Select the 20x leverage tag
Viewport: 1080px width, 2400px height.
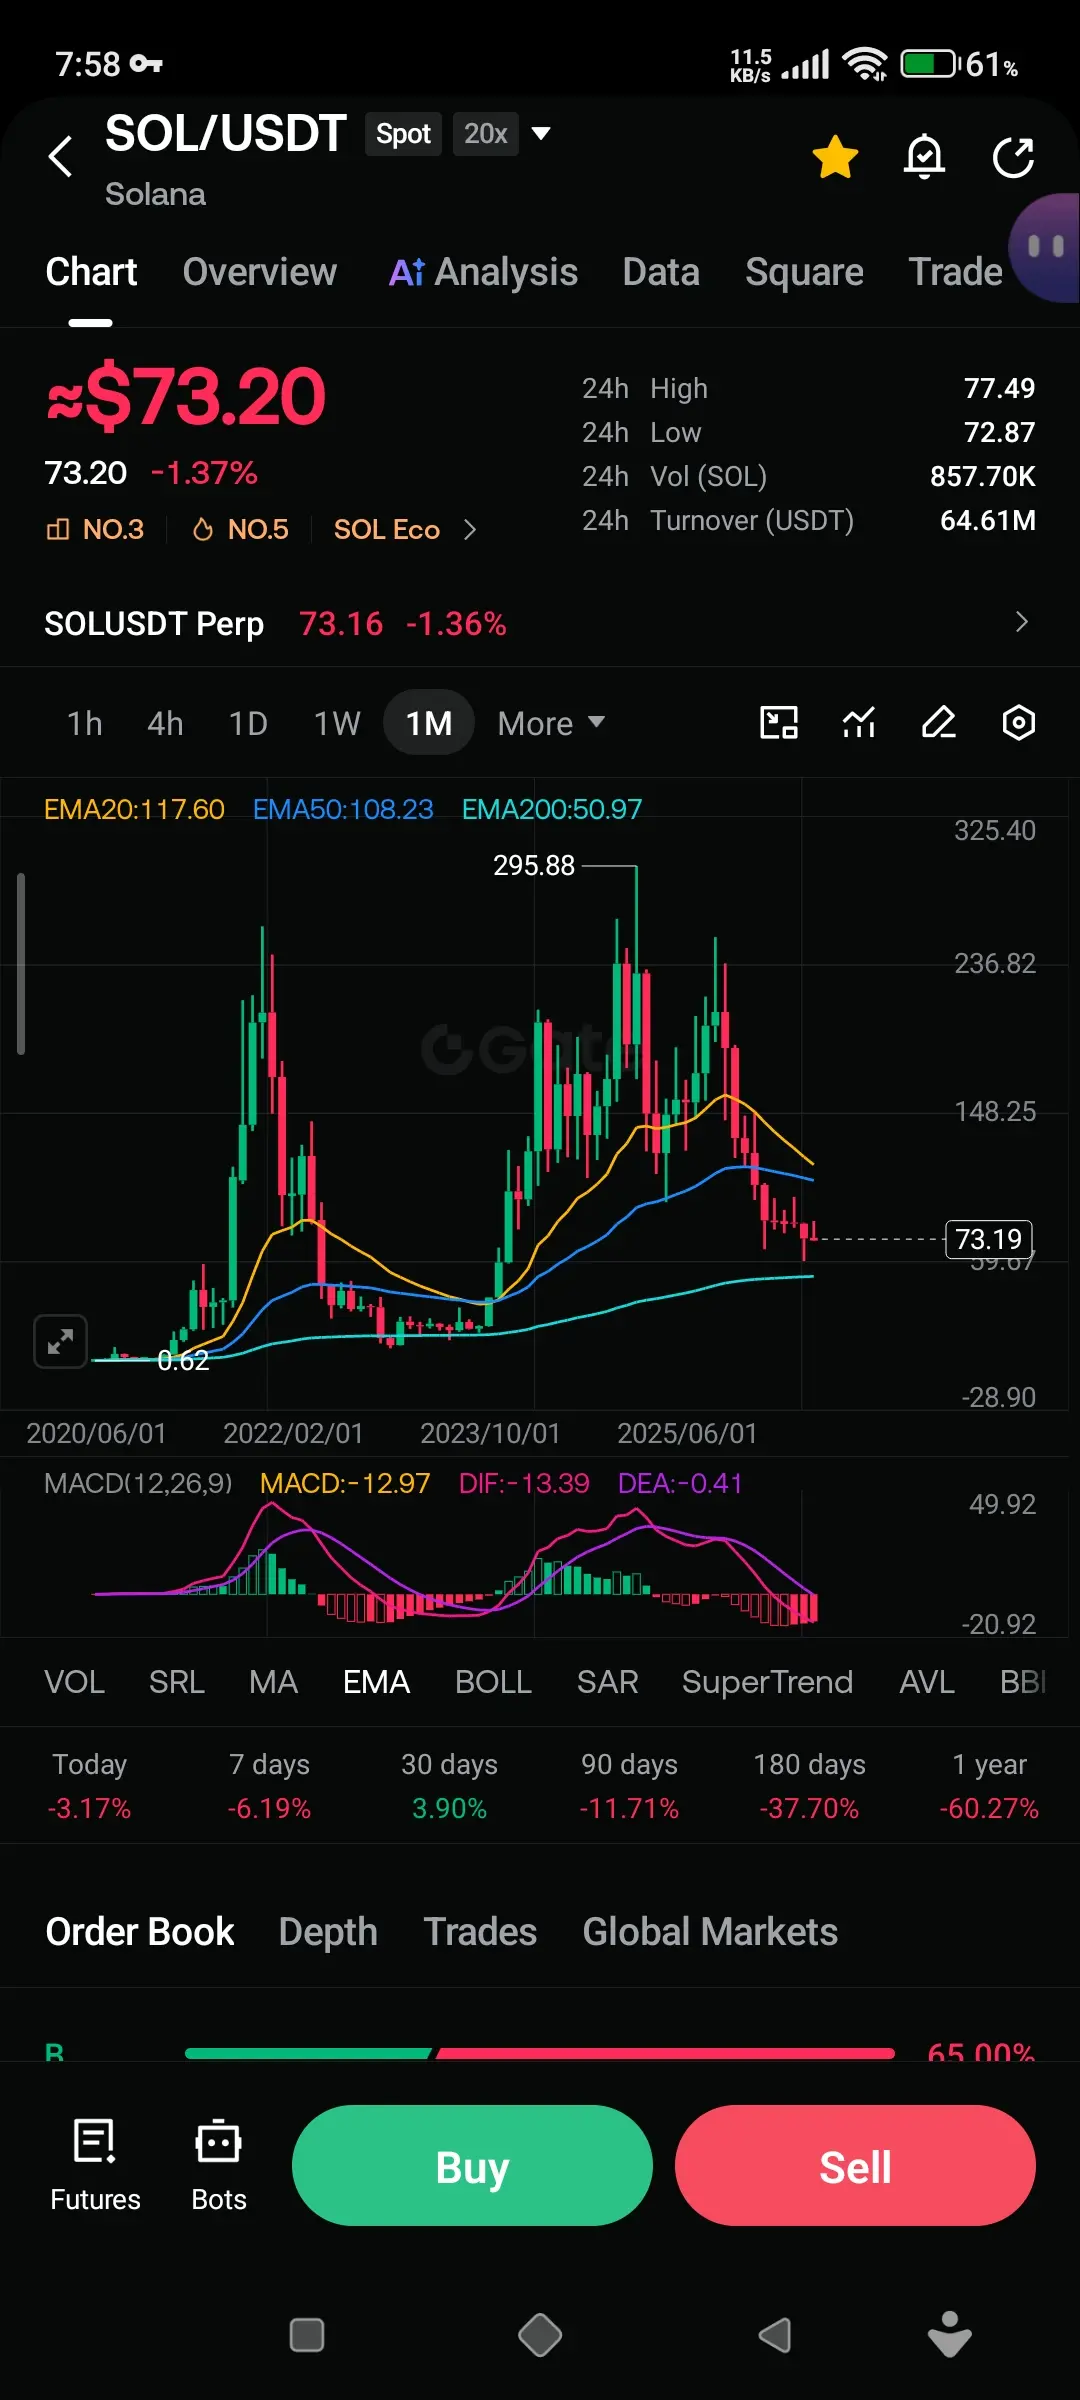486,134
